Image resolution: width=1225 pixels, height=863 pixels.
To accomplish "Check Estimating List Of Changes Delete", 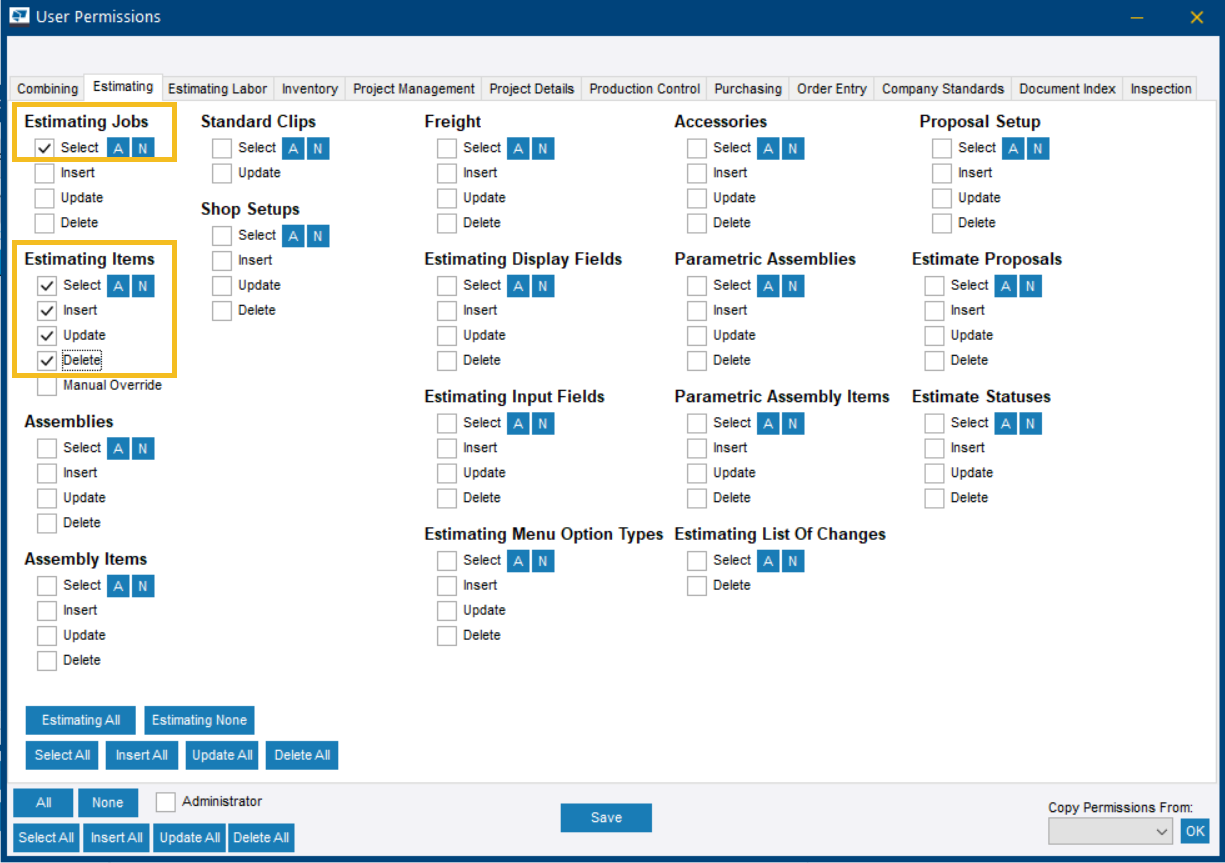I will 697,586.
